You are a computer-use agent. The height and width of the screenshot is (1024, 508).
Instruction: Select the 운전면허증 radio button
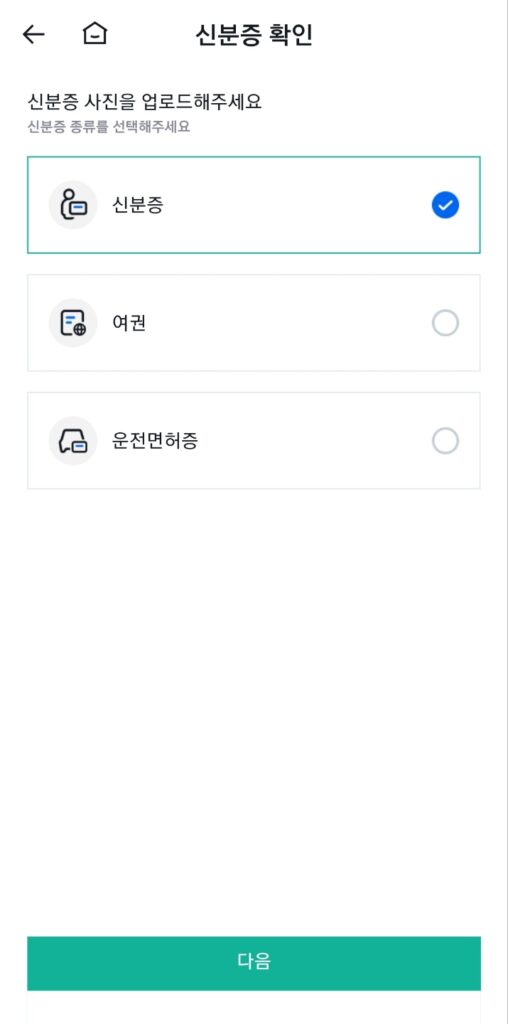(x=445, y=441)
